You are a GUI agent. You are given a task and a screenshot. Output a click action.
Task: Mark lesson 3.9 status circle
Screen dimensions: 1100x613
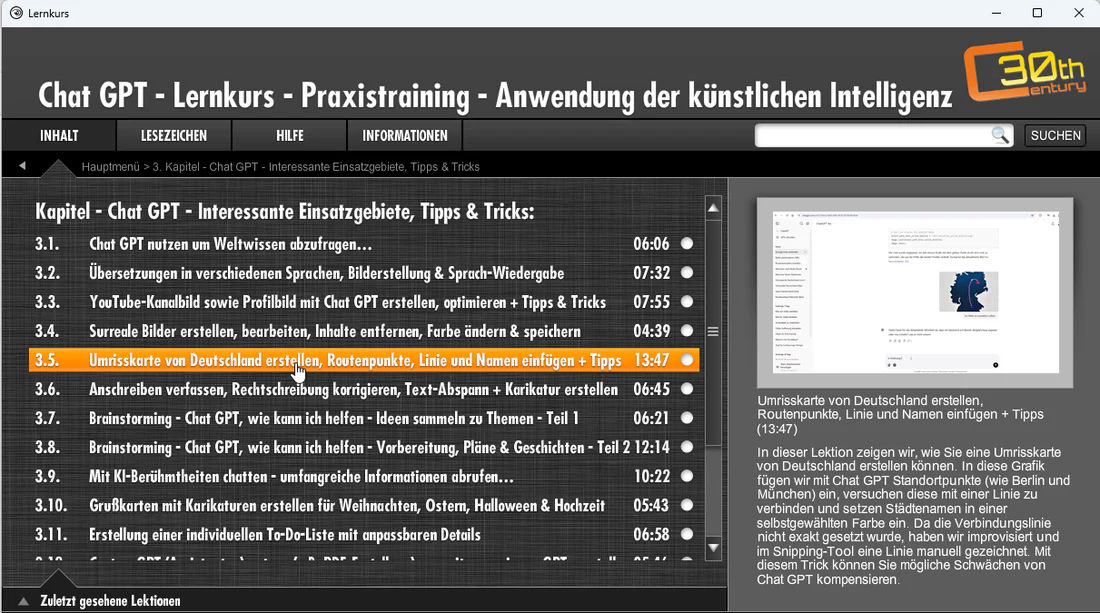pyautogui.click(x=687, y=477)
